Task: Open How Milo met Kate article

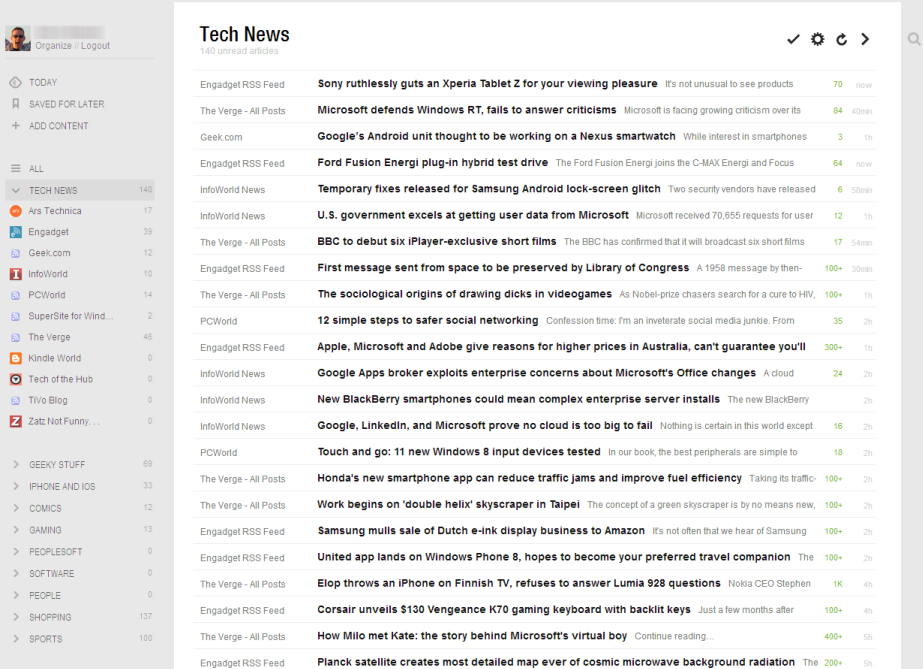Action: click(x=472, y=636)
